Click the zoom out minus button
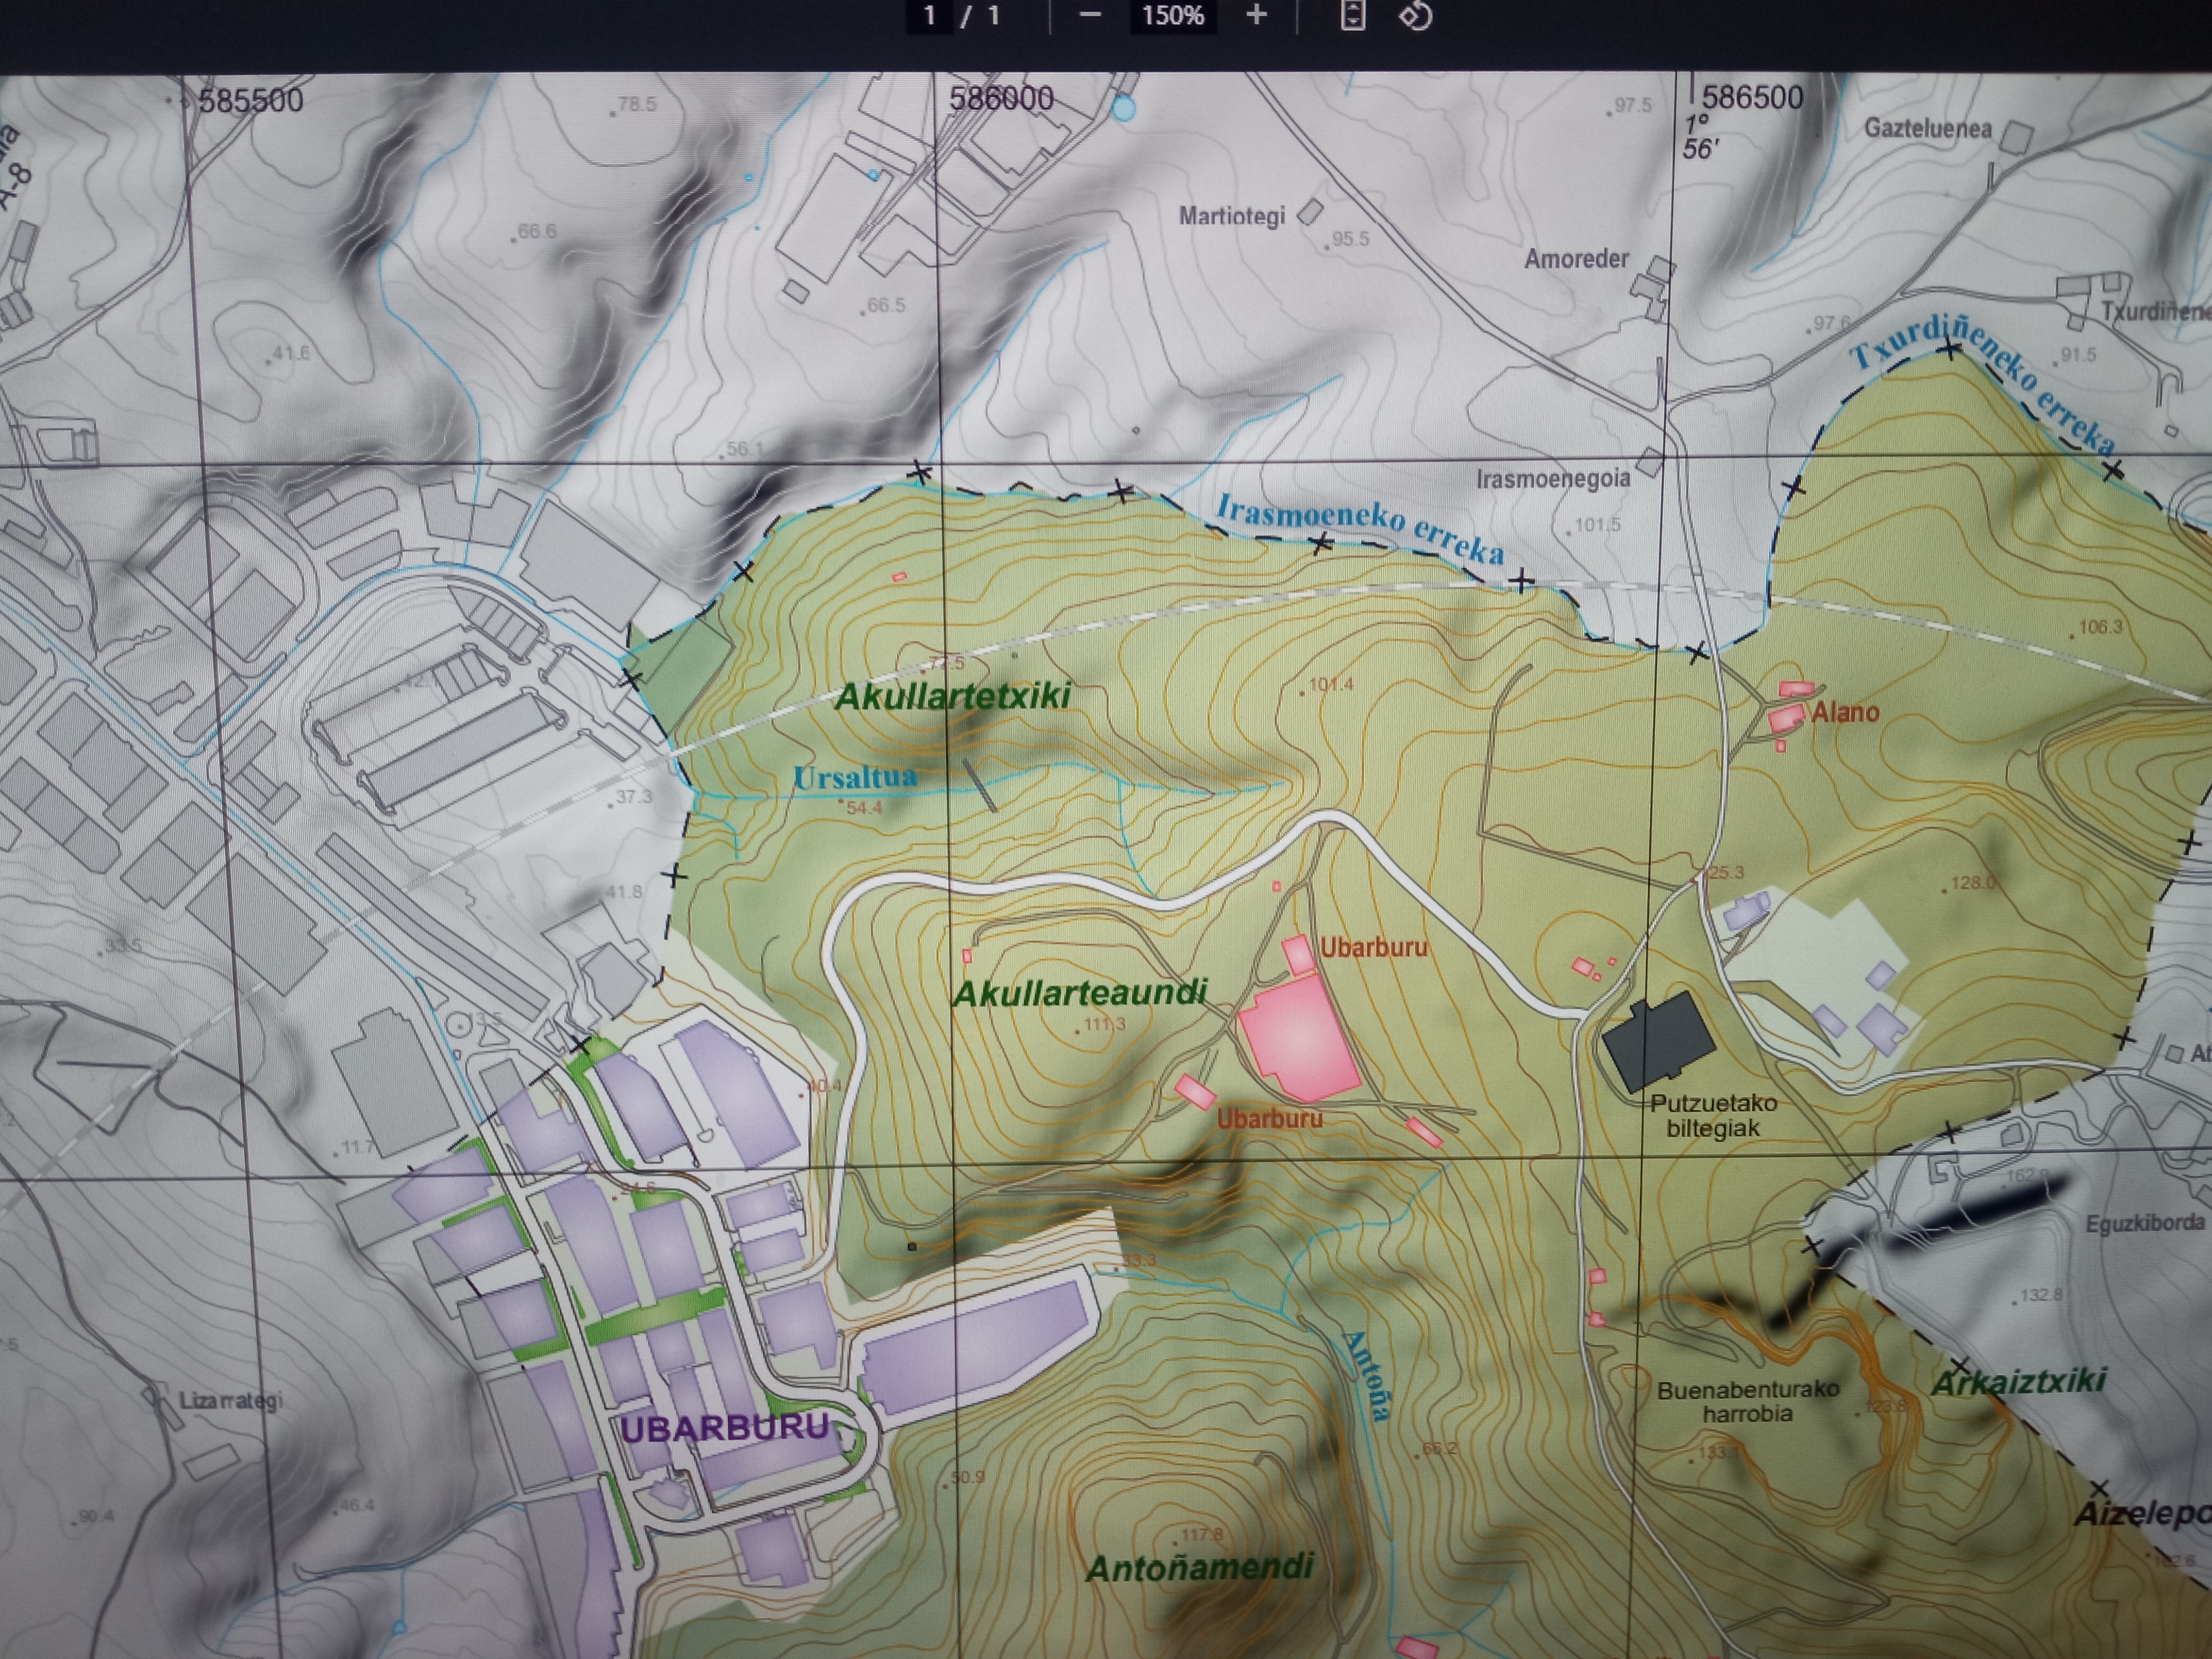The image size is (2212, 1659). (1091, 15)
